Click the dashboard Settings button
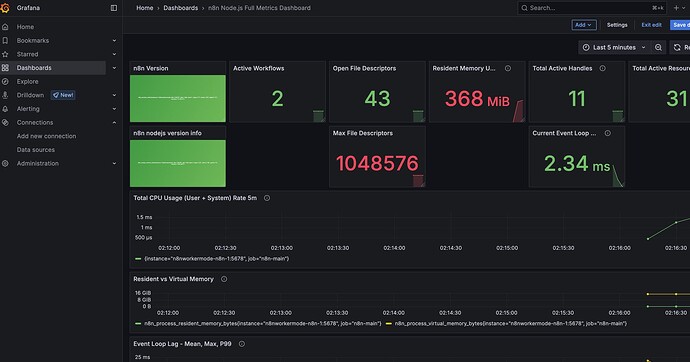The height and width of the screenshot is (362, 690). pos(617,25)
